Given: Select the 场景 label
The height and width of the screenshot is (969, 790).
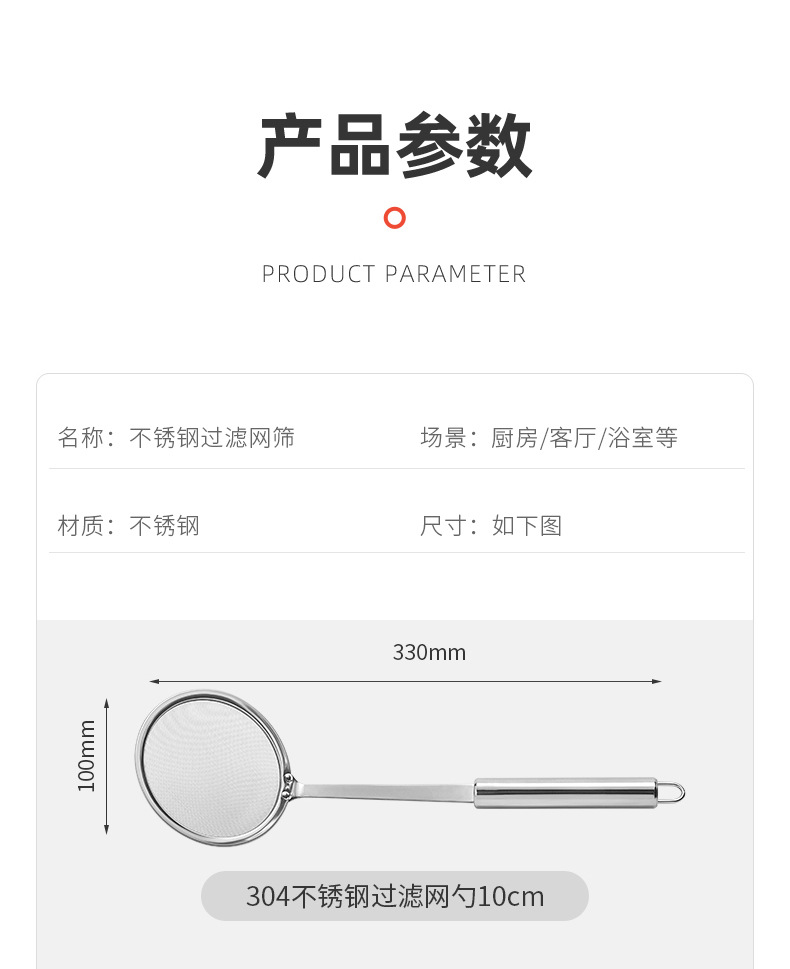Looking at the screenshot, I should 442,437.
